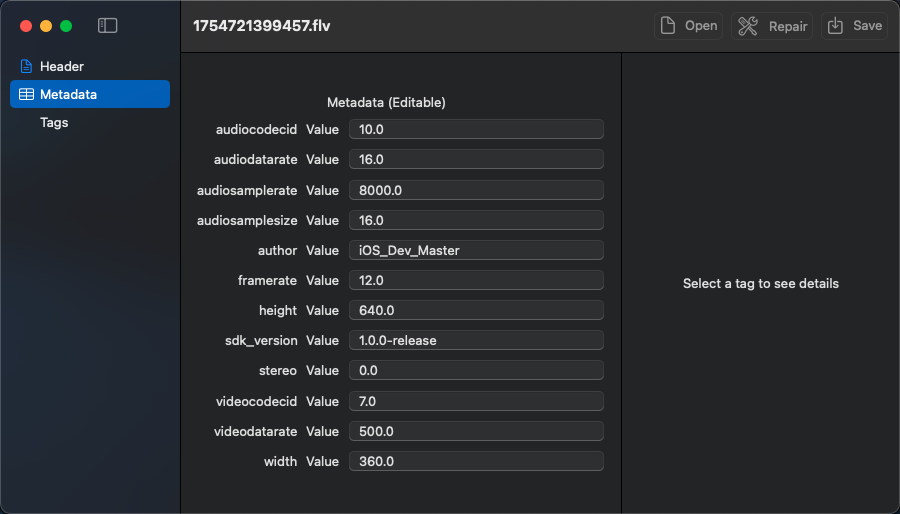This screenshot has width=900, height=514.
Task: Click the 'author' label
Action: pyautogui.click(x=277, y=251)
